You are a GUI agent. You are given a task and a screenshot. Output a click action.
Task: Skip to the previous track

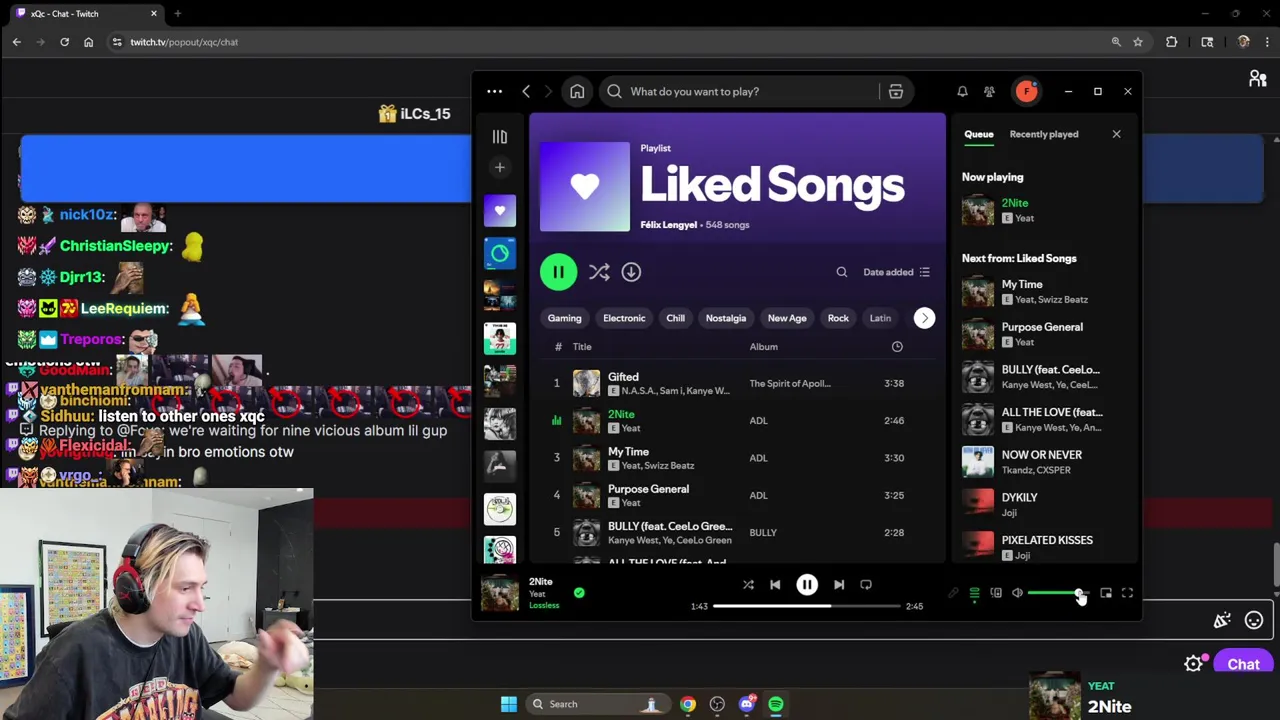775,585
